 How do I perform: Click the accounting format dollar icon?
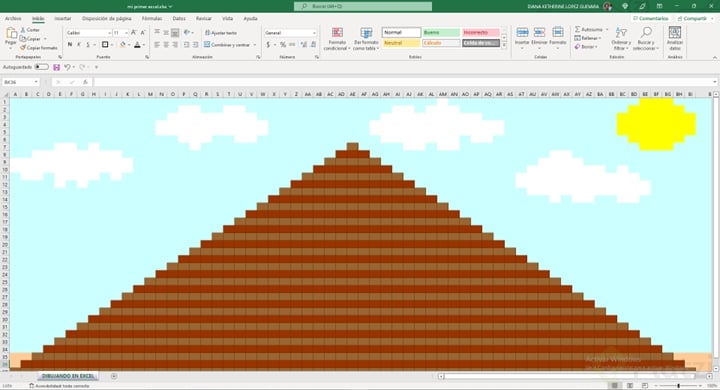click(268, 45)
